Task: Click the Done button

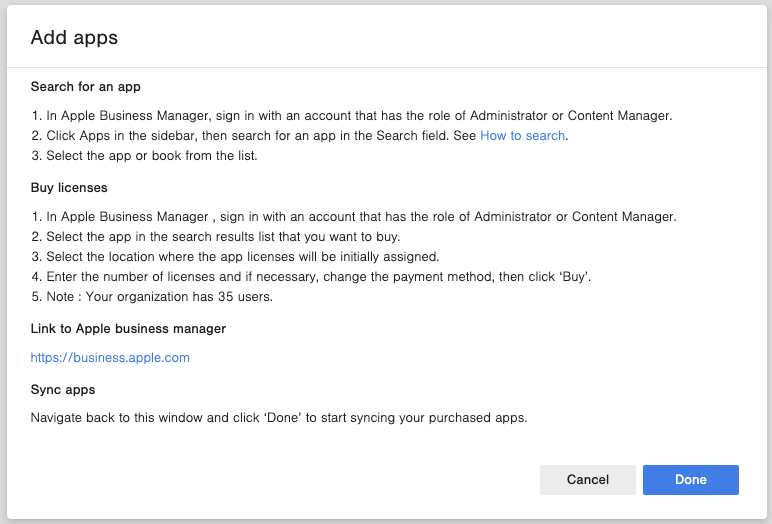Action: (690, 479)
